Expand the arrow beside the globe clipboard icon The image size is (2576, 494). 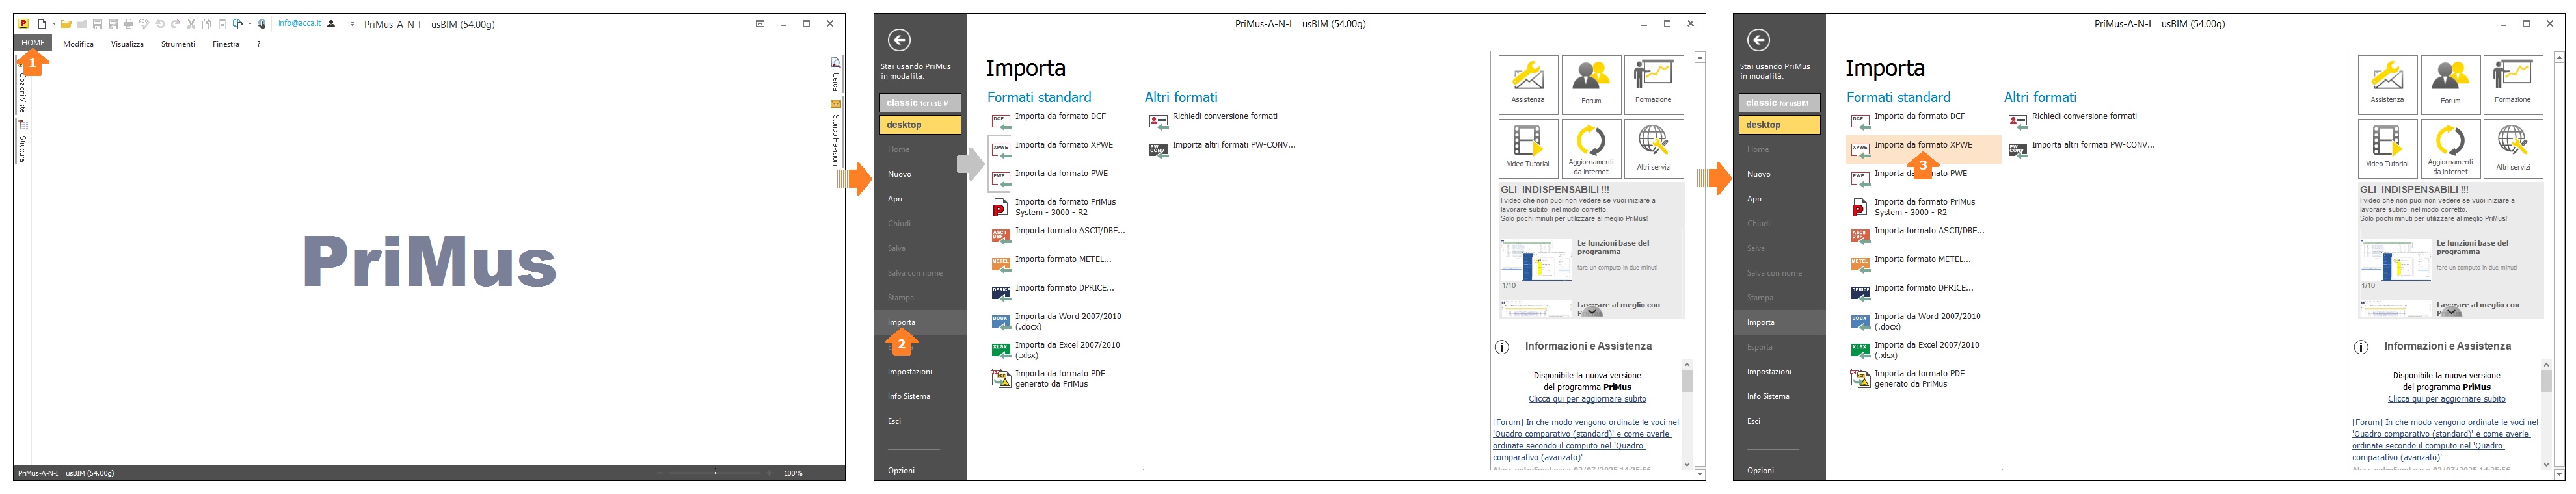pos(250,24)
